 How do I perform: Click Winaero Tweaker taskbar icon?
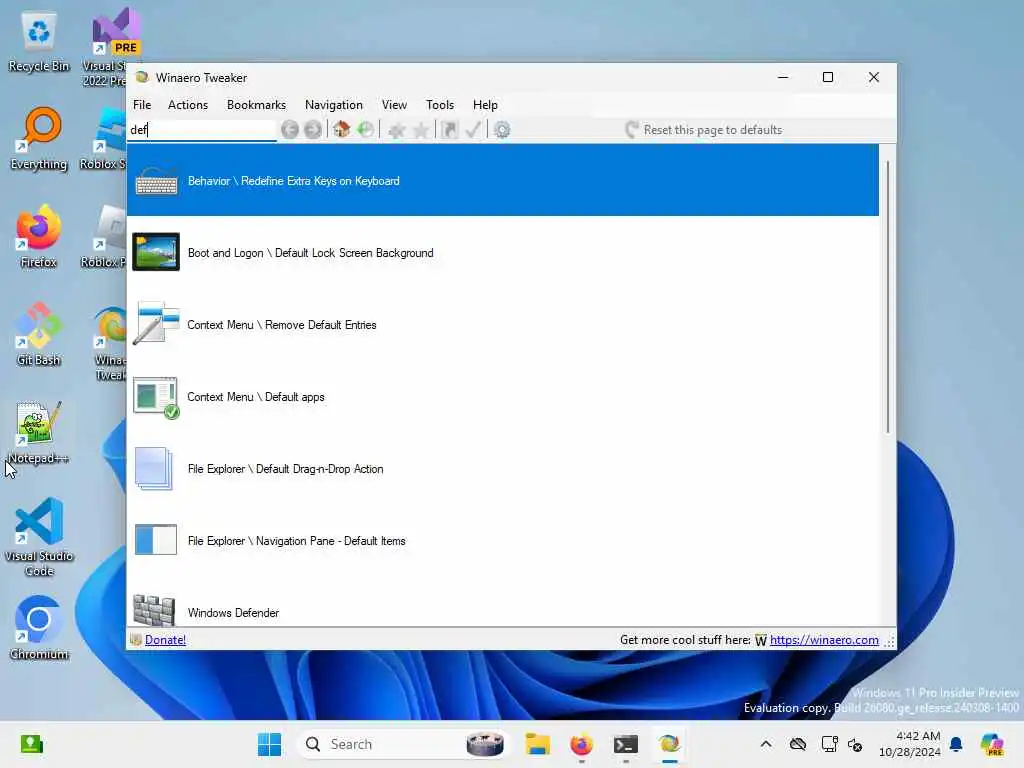coord(669,744)
